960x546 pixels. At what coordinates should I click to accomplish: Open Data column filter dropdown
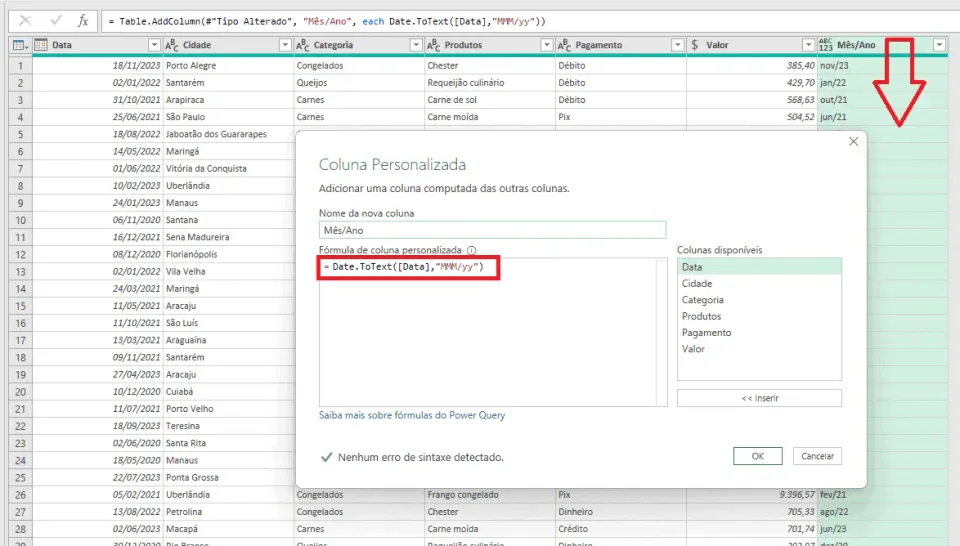point(154,45)
